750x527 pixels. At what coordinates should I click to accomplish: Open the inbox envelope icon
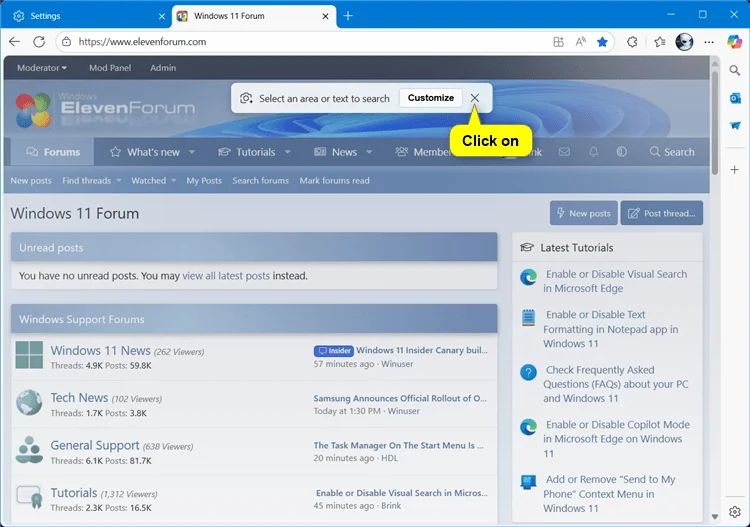[564, 152]
